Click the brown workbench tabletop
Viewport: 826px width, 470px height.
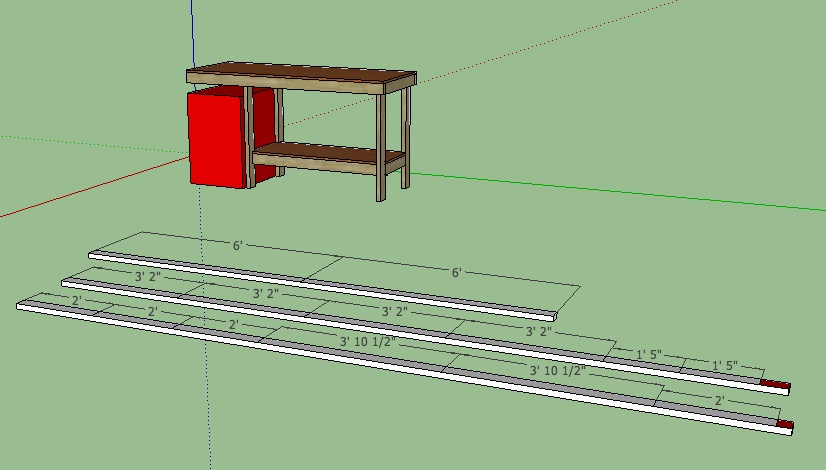[x=300, y=75]
